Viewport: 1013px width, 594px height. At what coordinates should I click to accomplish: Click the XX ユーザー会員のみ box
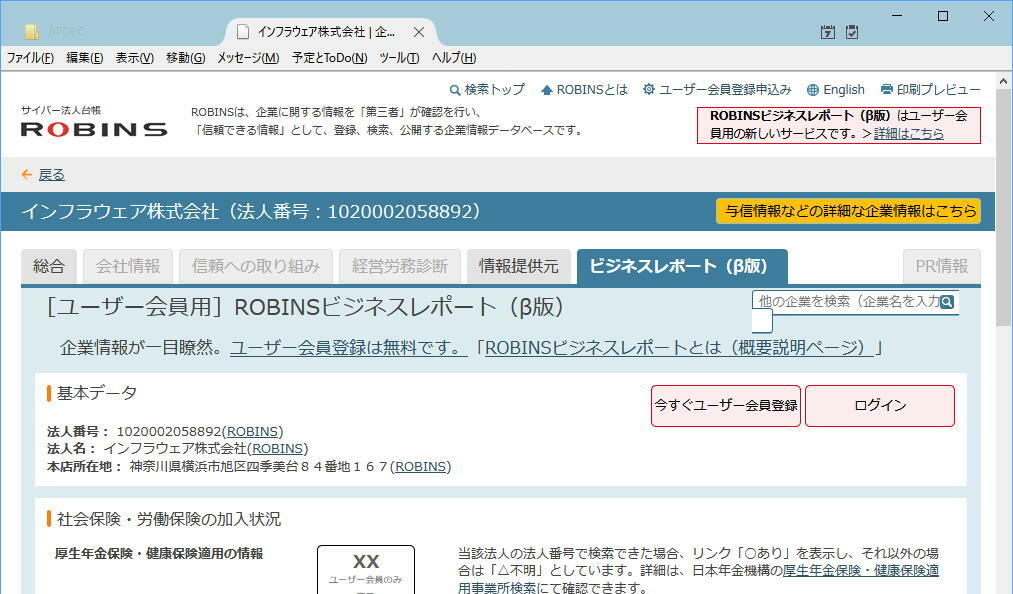(x=366, y=569)
